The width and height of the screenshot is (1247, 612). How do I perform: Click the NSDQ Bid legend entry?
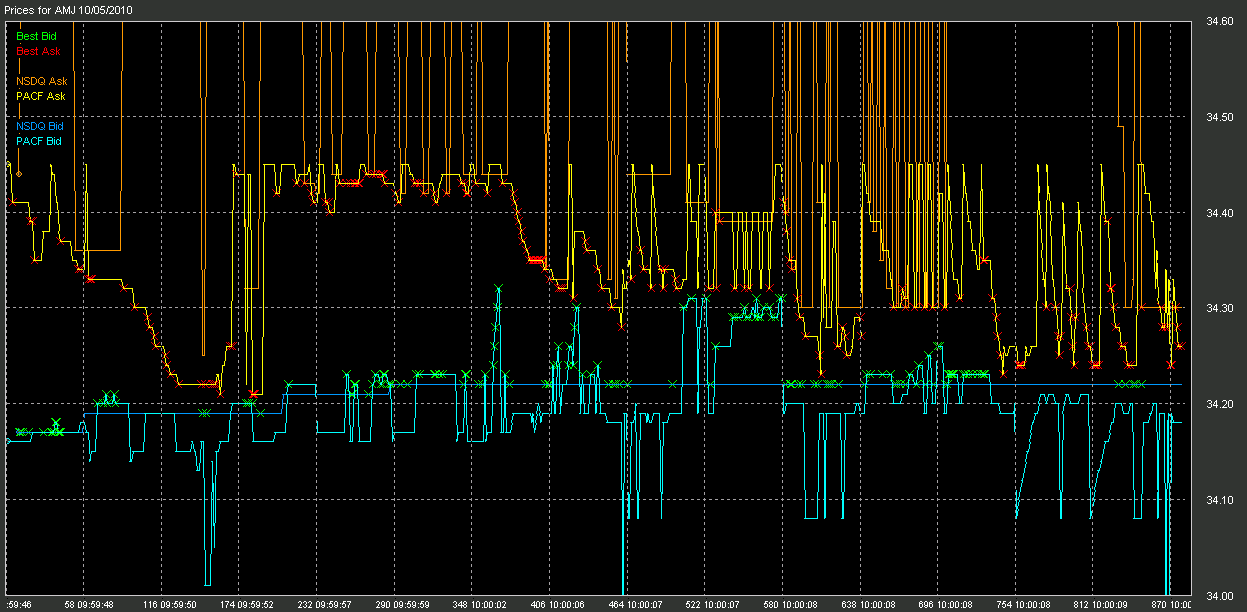click(39, 127)
